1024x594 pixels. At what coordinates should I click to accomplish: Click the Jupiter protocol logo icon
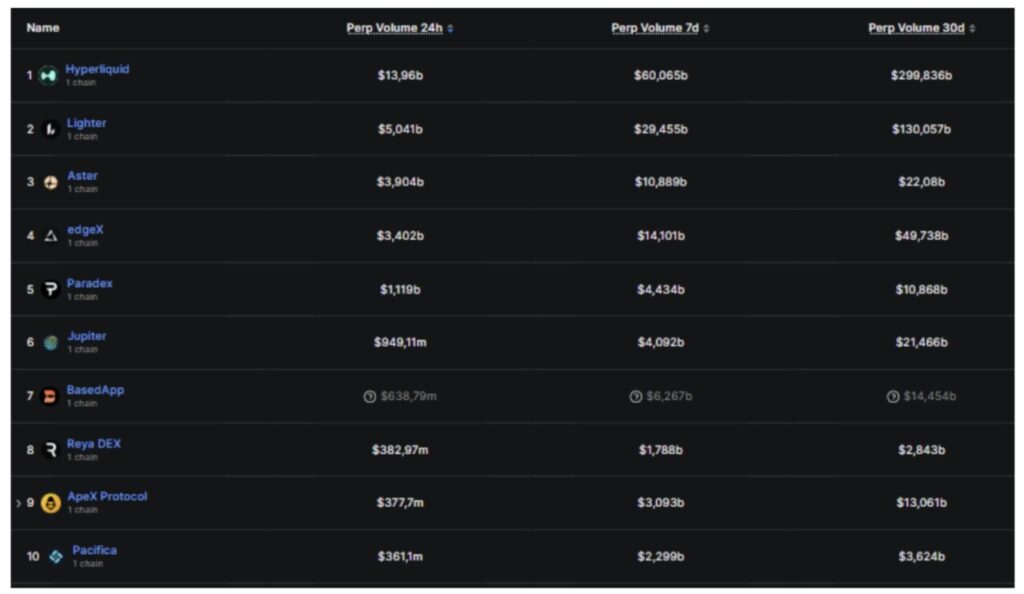(x=50, y=343)
